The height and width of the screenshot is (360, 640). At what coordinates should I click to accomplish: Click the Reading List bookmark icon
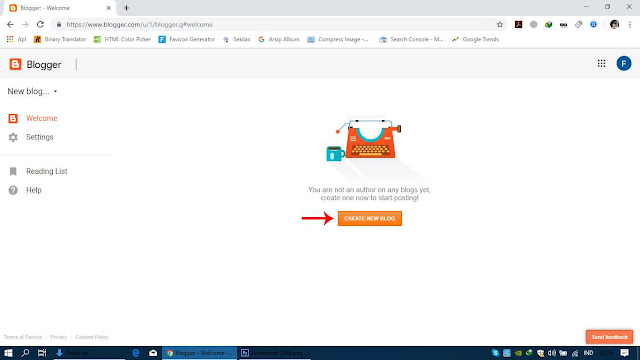[x=13, y=171]
